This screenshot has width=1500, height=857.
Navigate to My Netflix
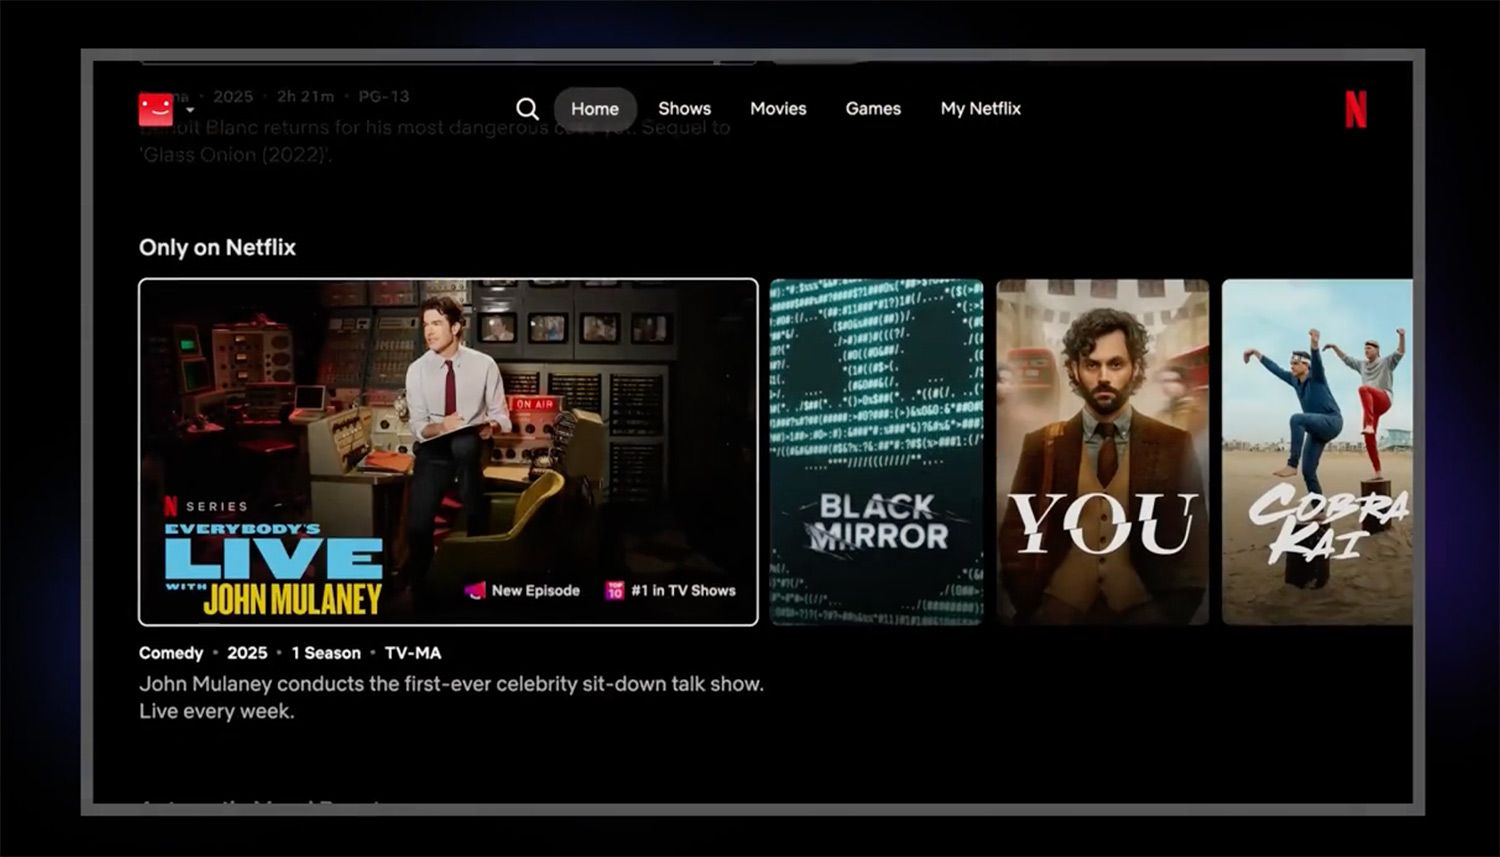(980, 109)
